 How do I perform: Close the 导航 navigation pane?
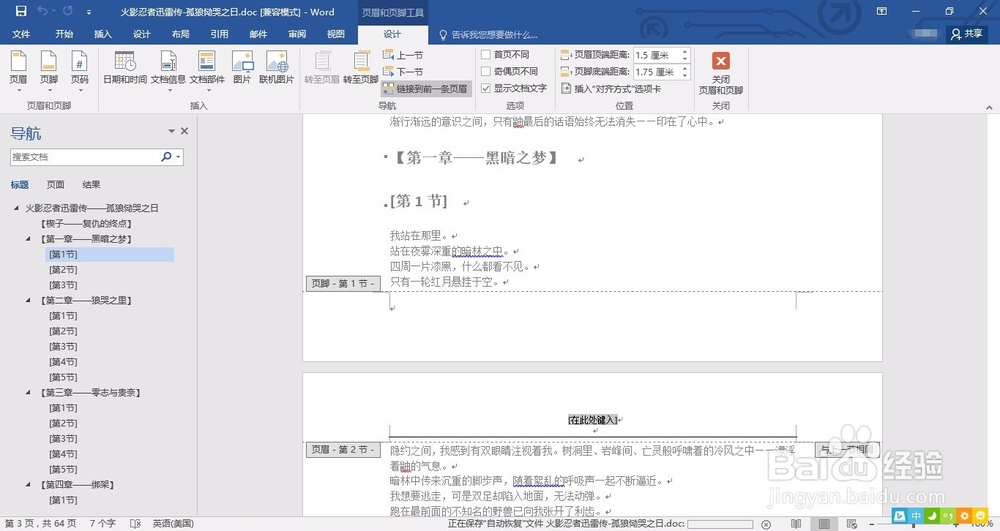[x=184, y=131]
